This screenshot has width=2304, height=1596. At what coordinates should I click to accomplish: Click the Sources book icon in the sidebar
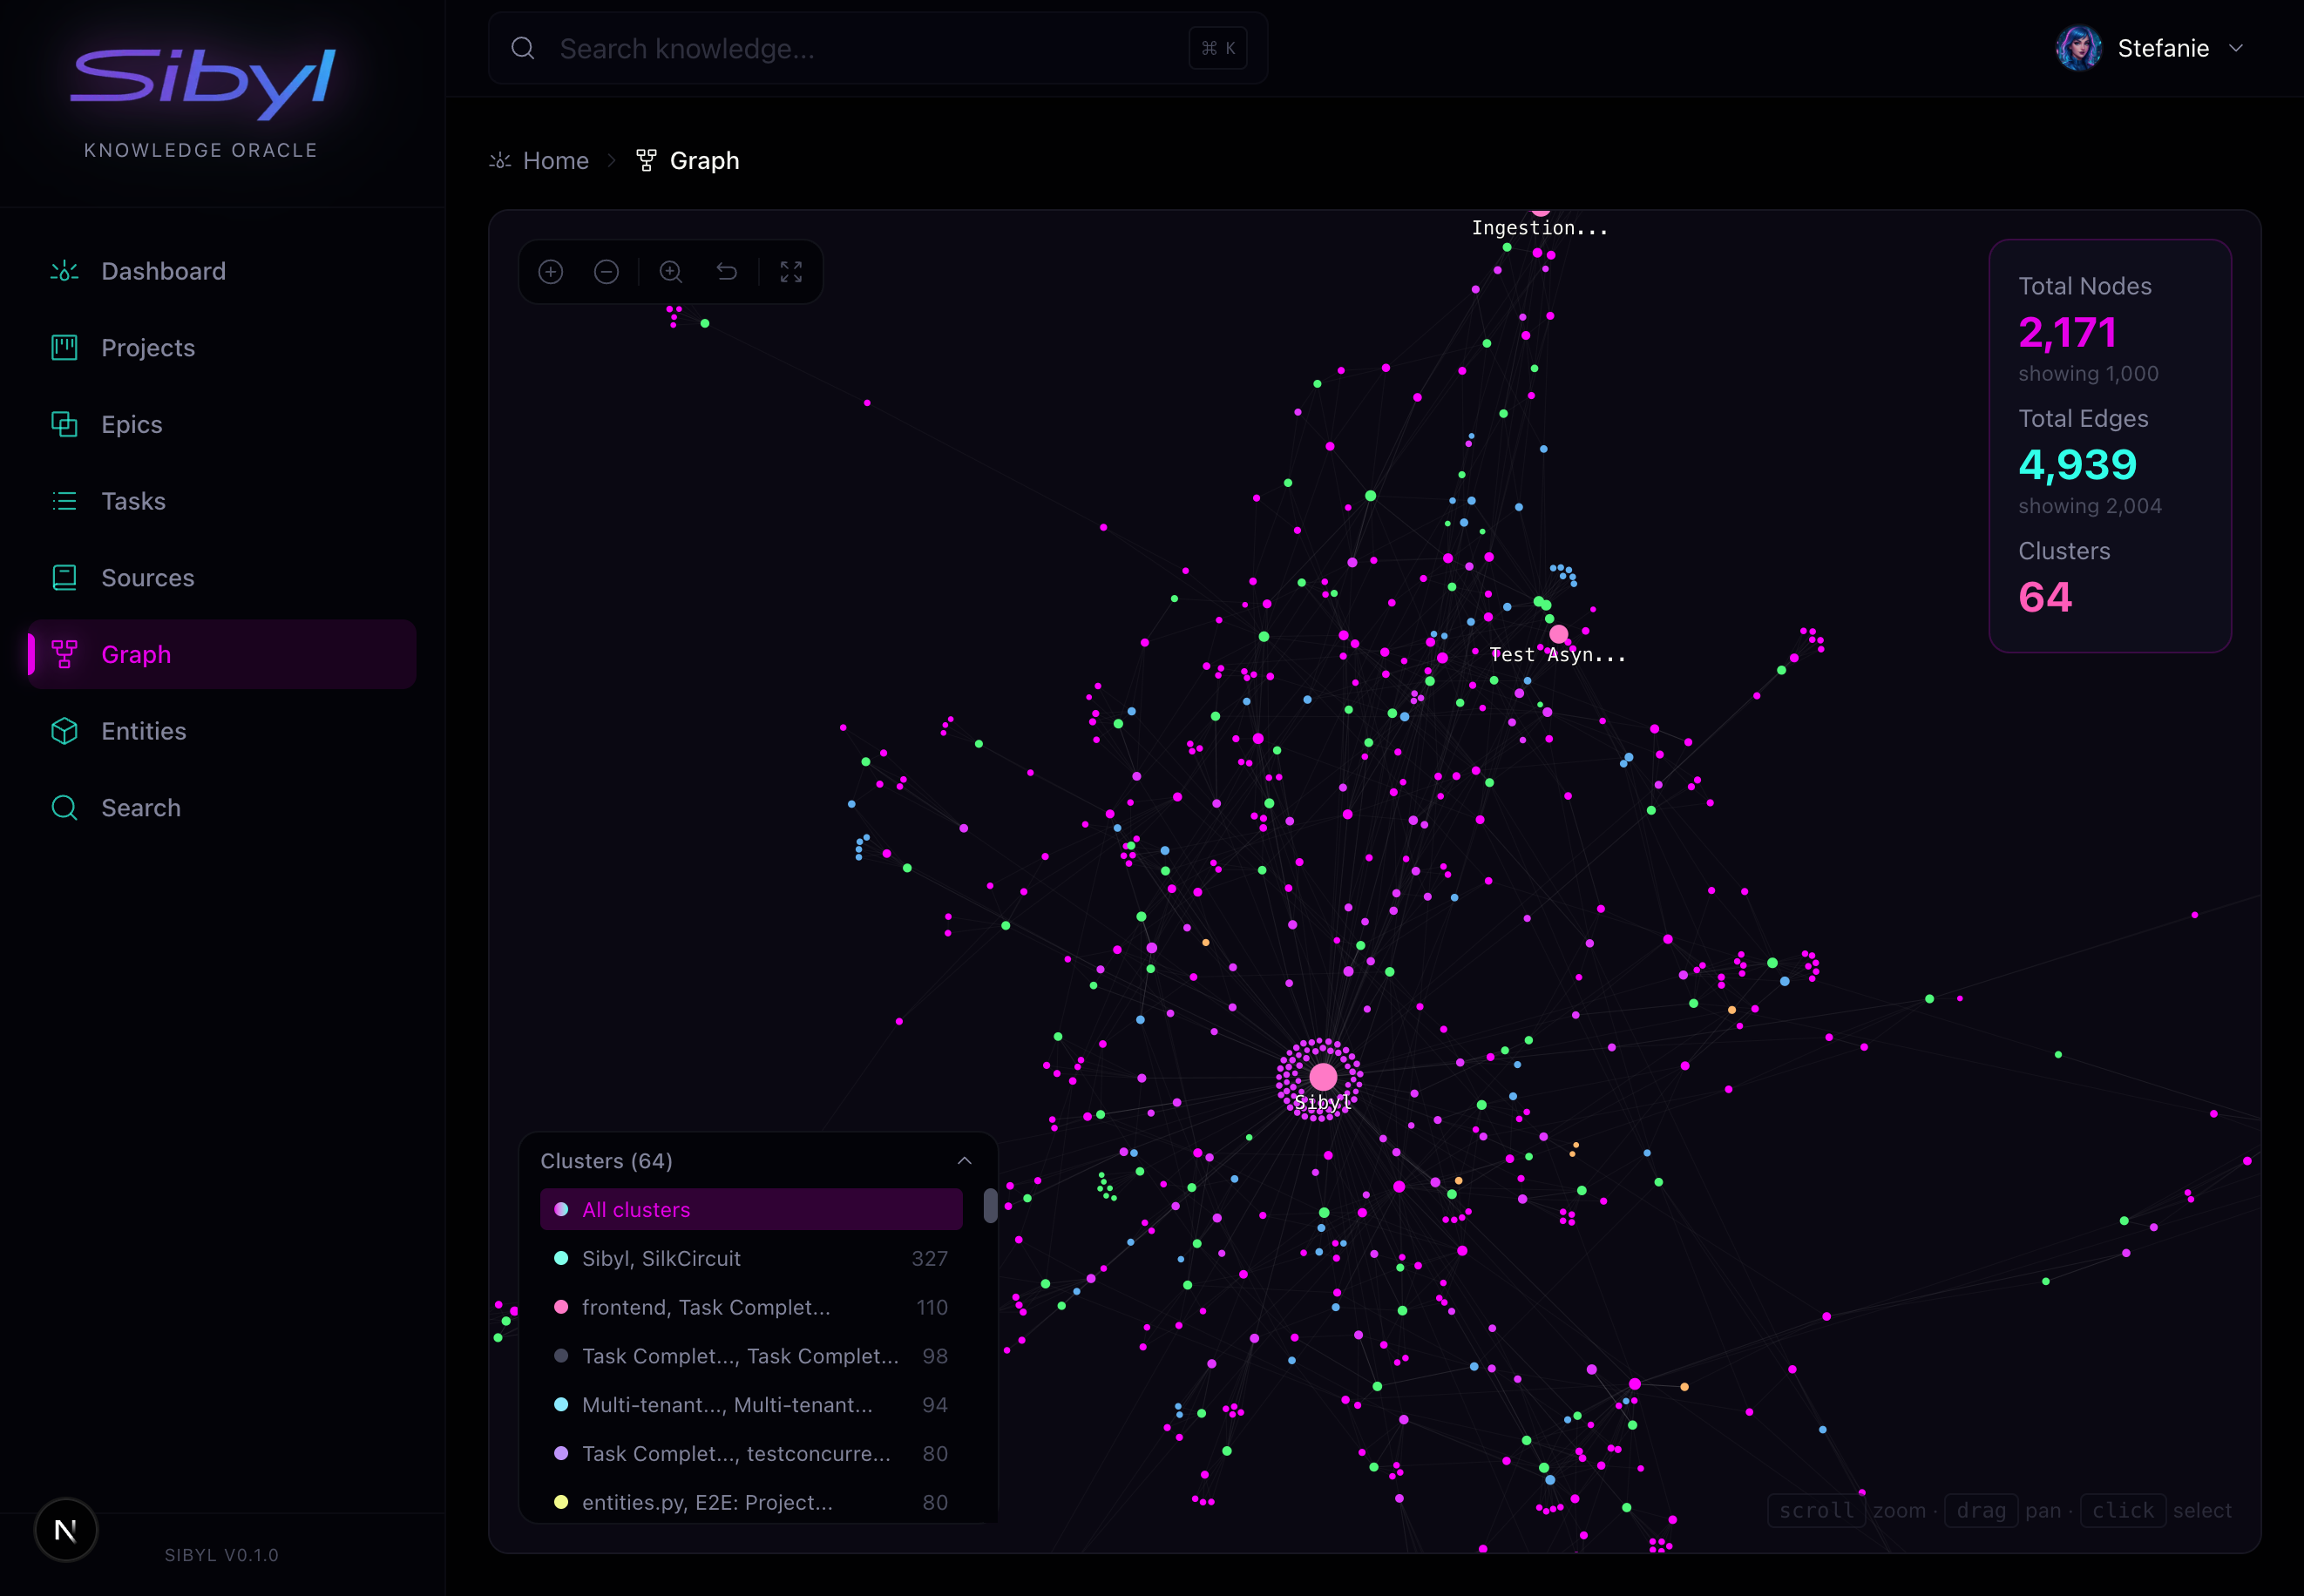pos(64,577)
